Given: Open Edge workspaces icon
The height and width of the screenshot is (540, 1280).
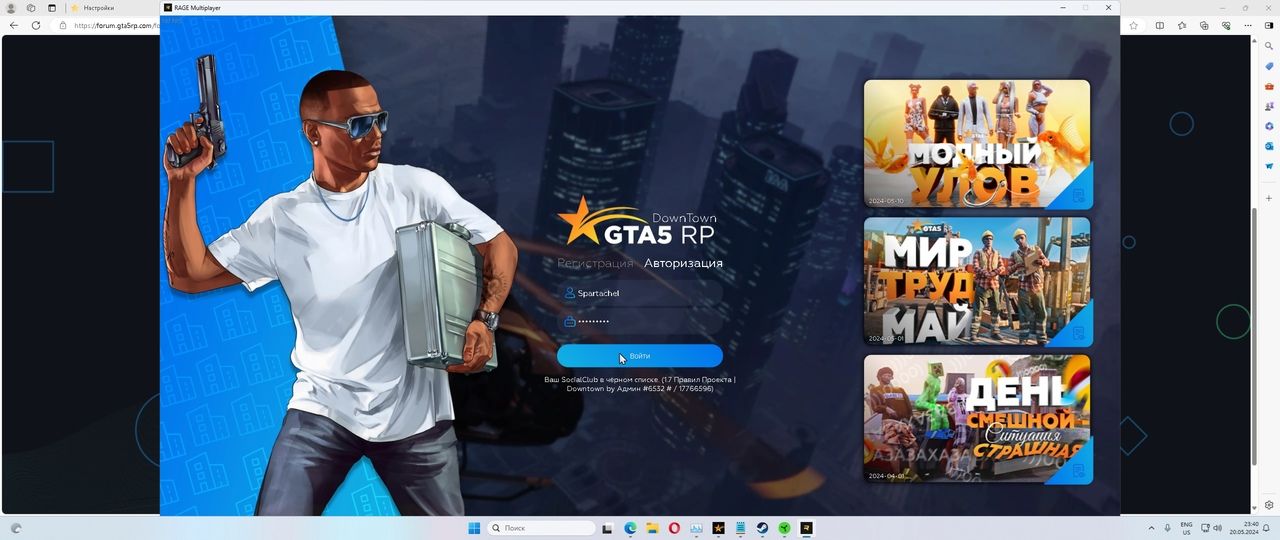Looking at the screenshot, I should [x=31, y=7].
